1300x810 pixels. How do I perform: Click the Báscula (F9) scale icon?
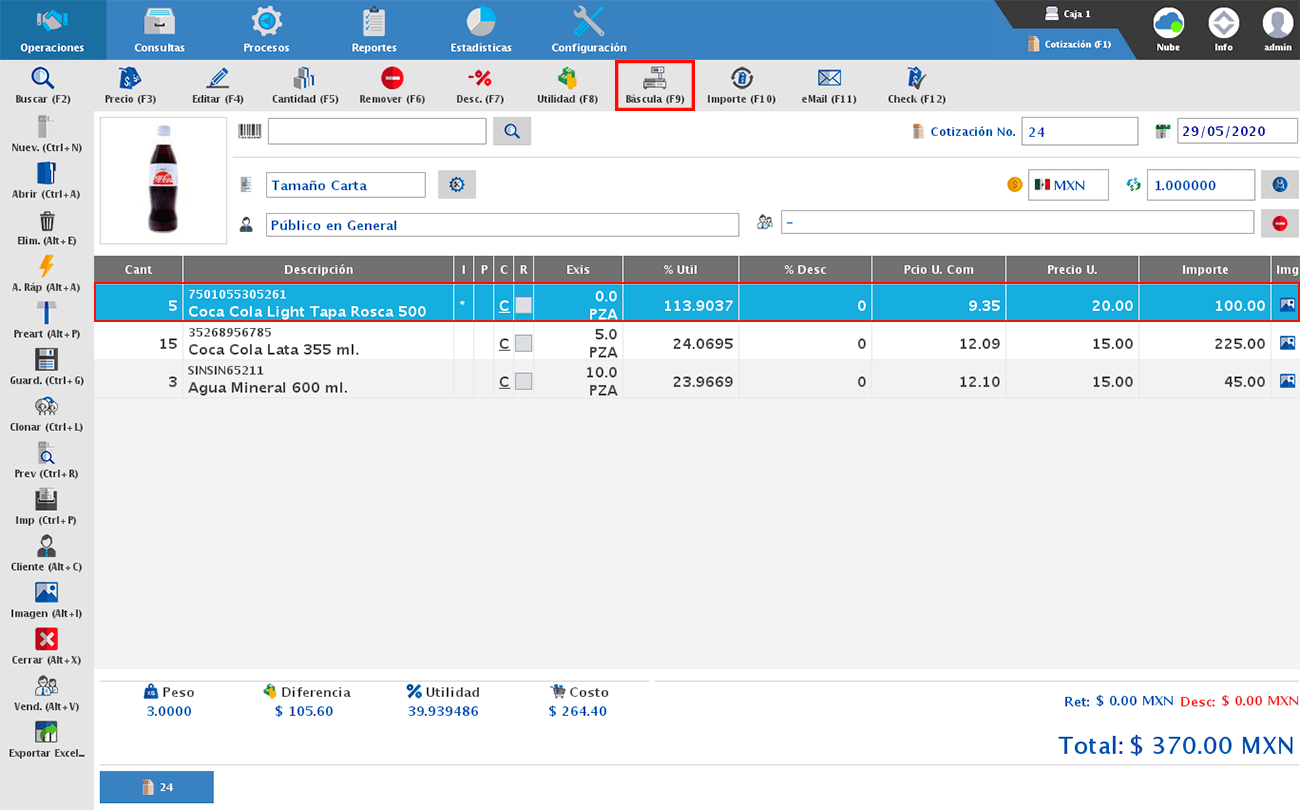point(654,79)
